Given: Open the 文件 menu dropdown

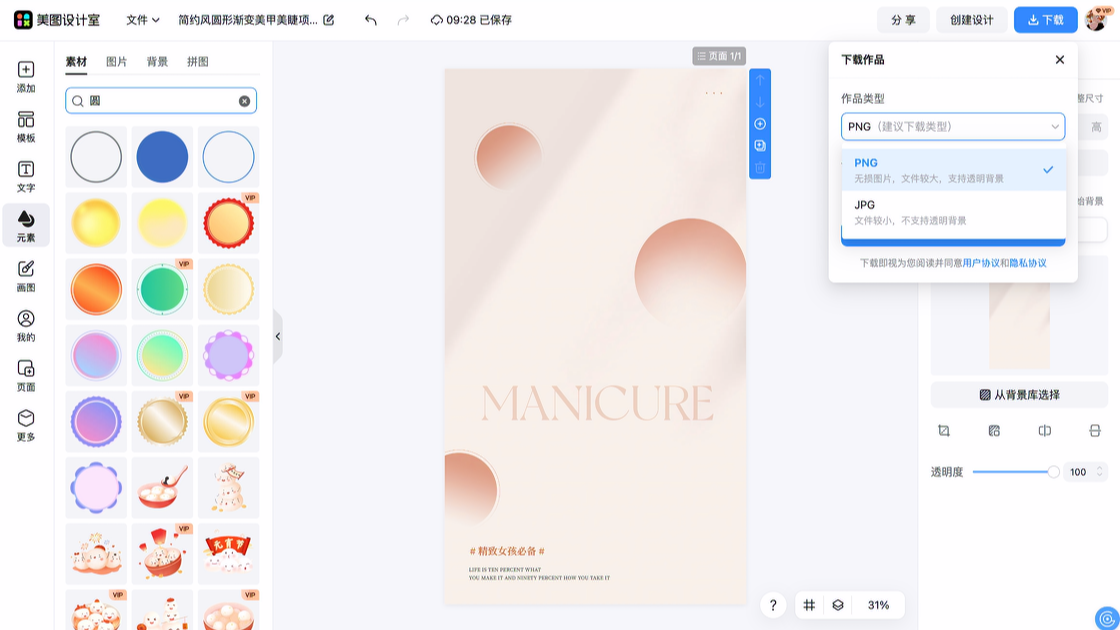Looking at the screenshot, I should click(143, 20).
